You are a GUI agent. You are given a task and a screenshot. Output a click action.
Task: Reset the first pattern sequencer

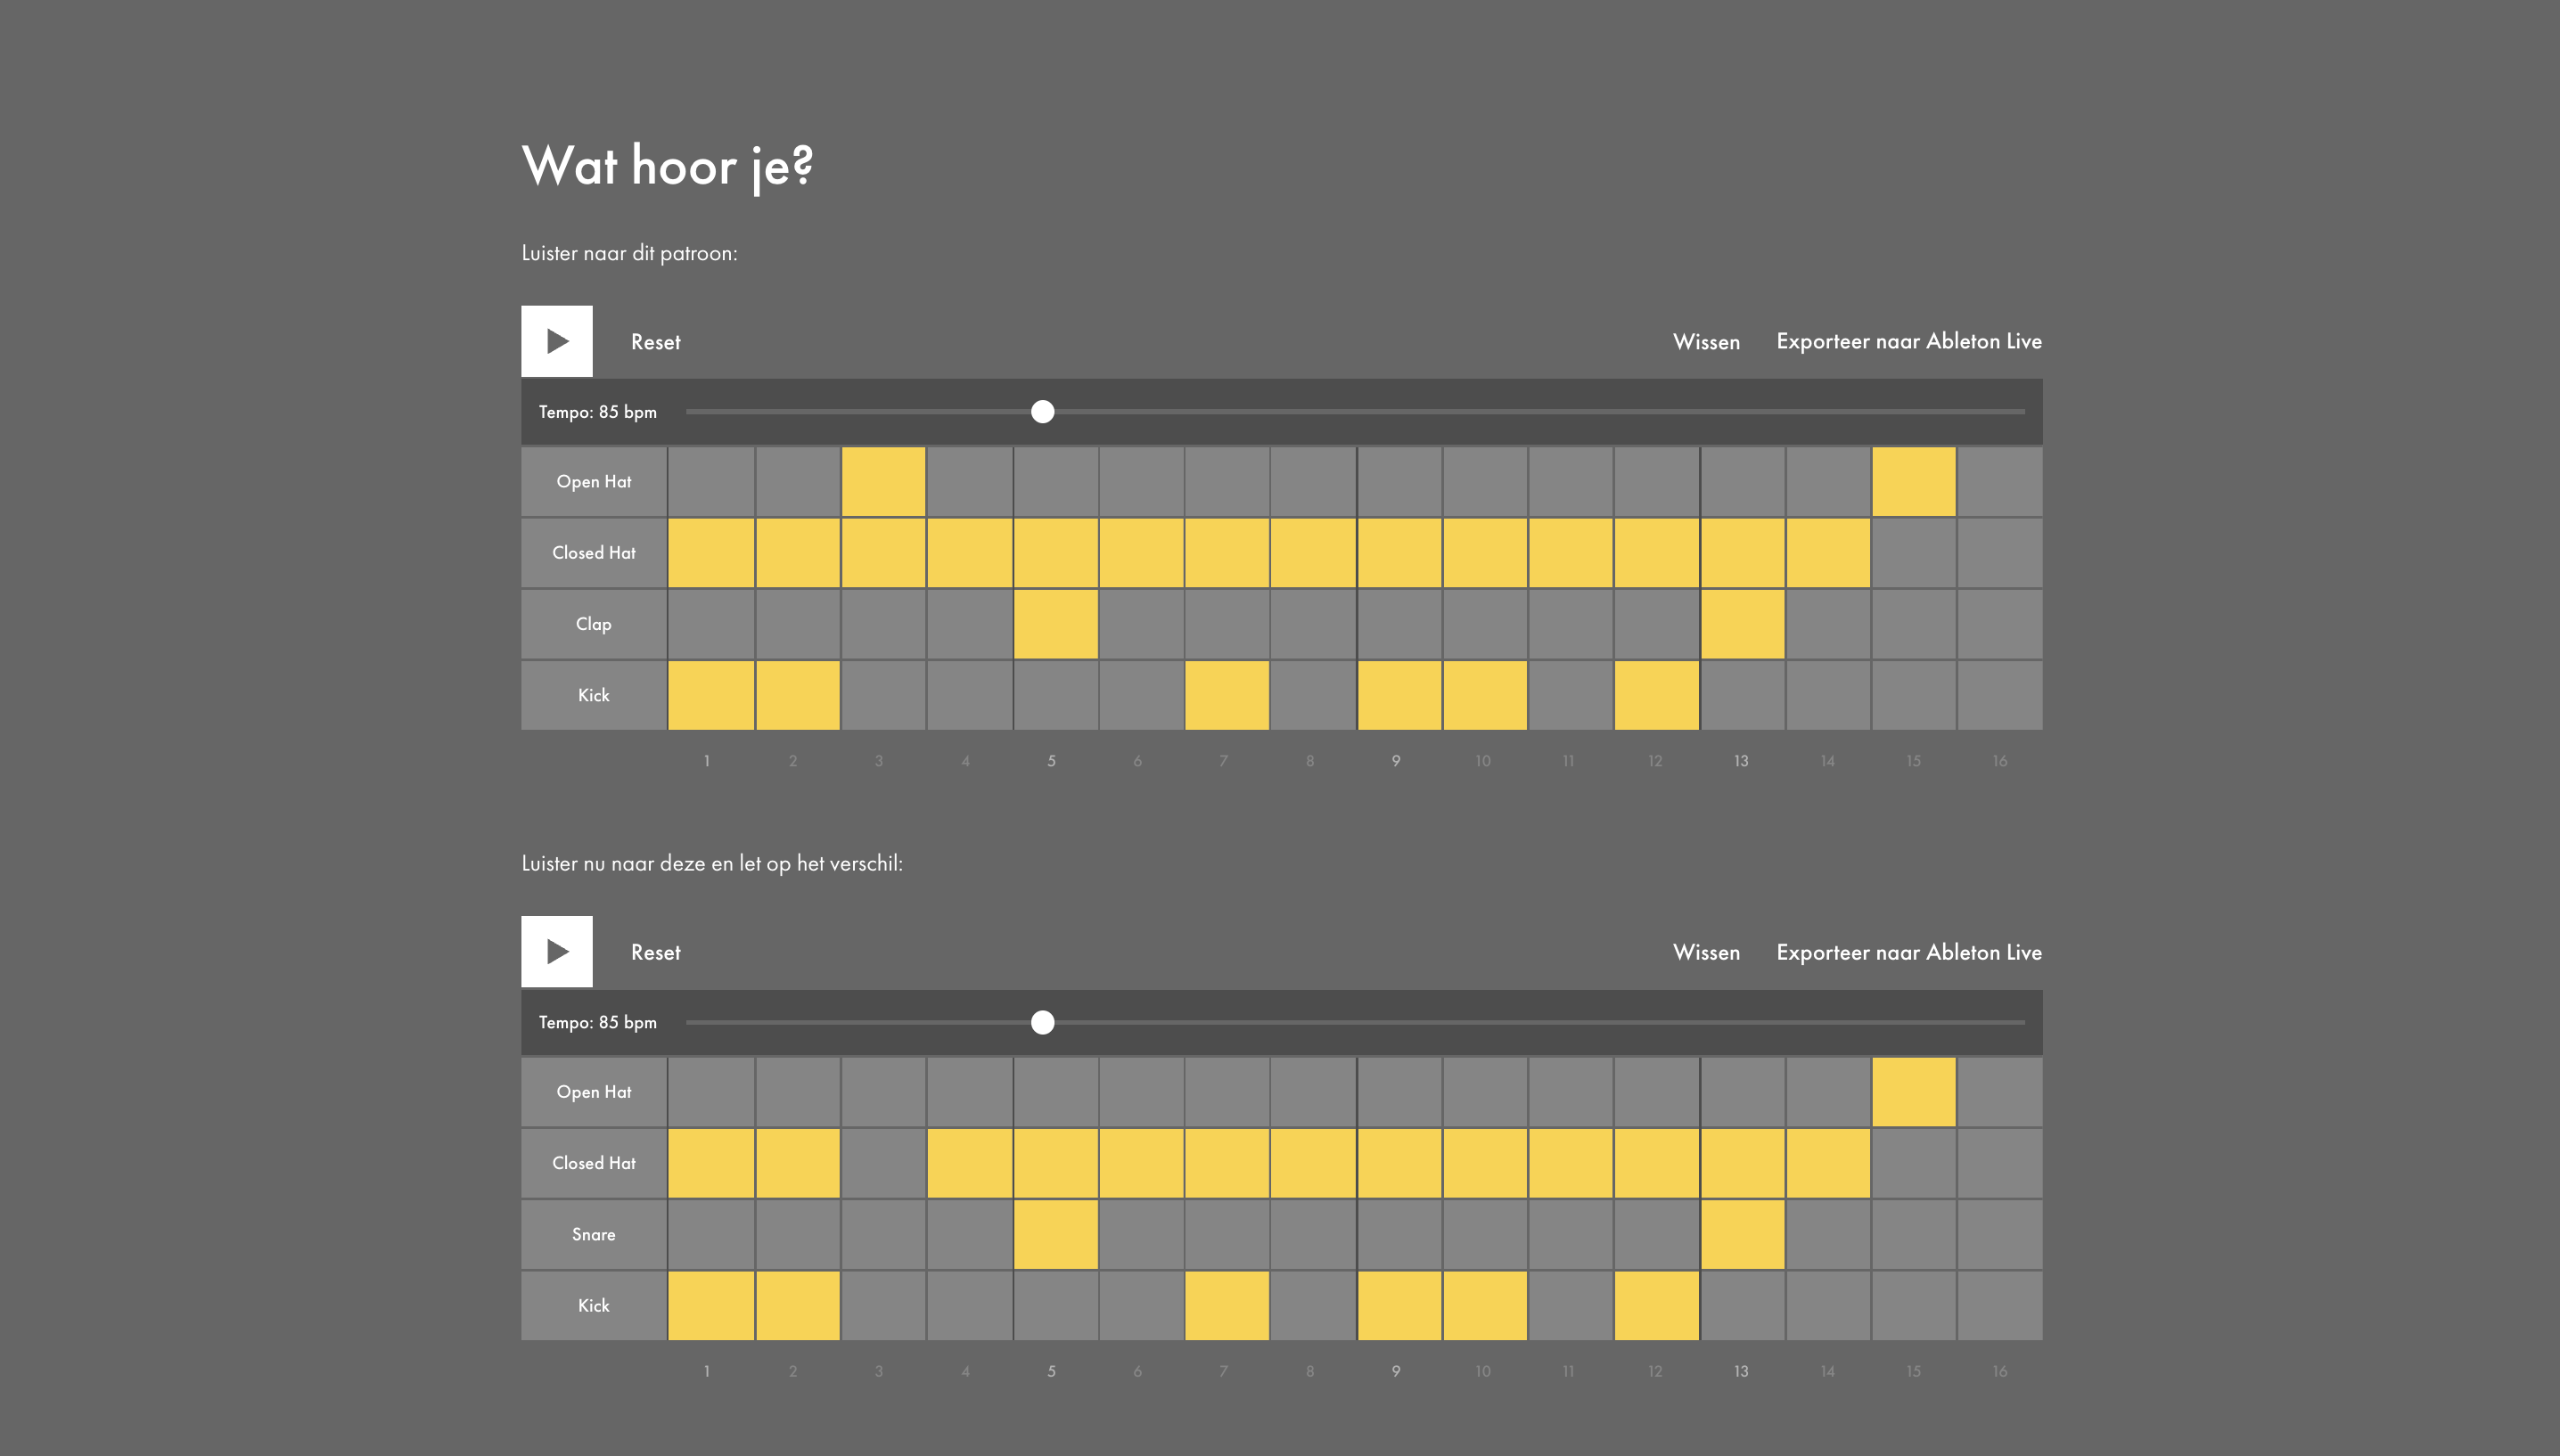pyautogui.click(x=655, y=342)
